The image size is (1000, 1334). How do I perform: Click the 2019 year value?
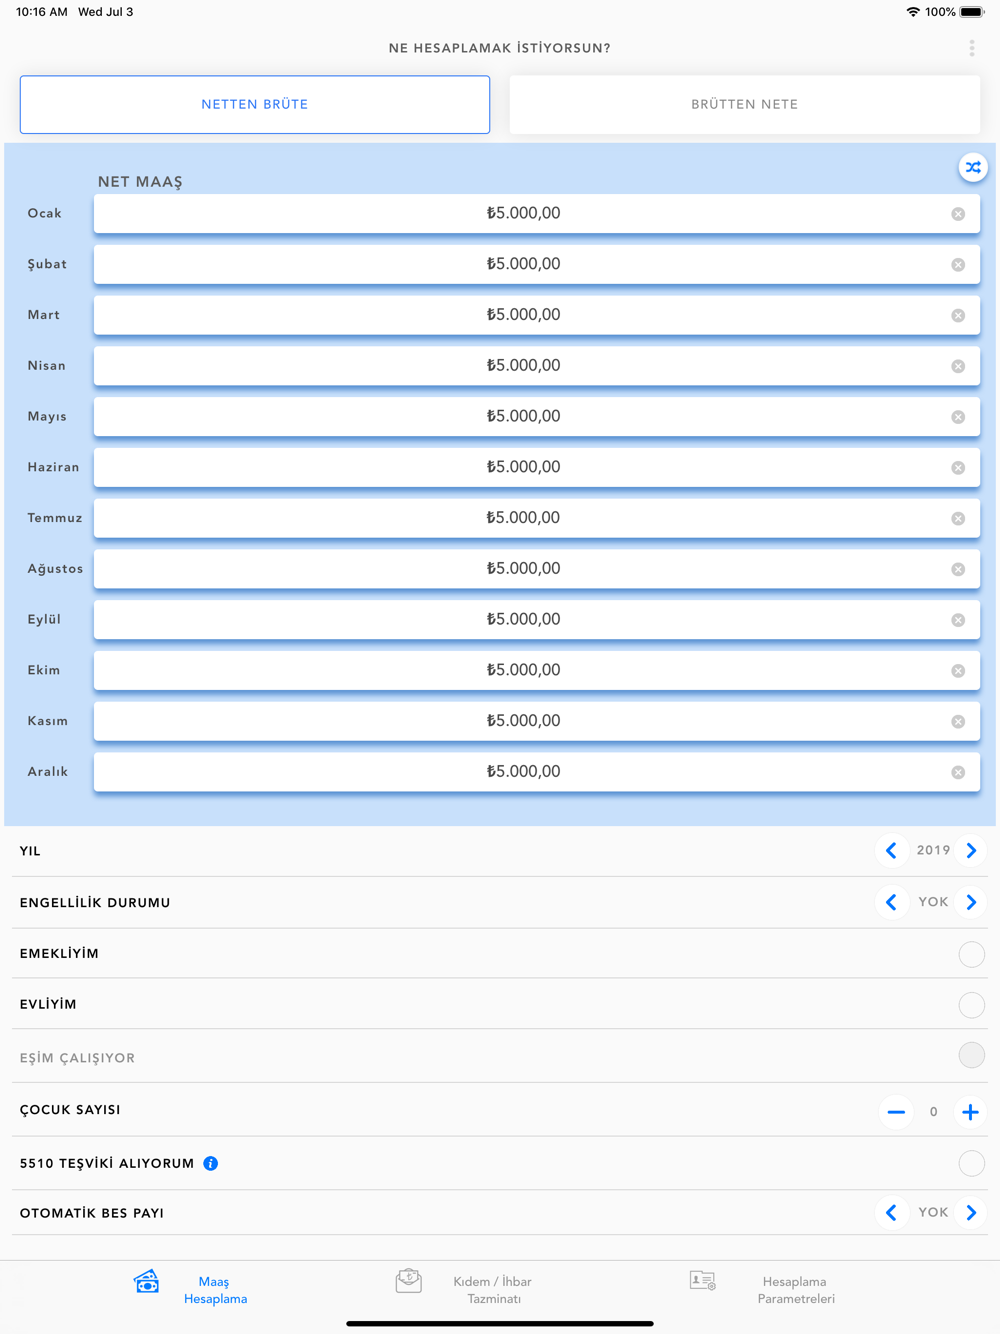point(933,851)
